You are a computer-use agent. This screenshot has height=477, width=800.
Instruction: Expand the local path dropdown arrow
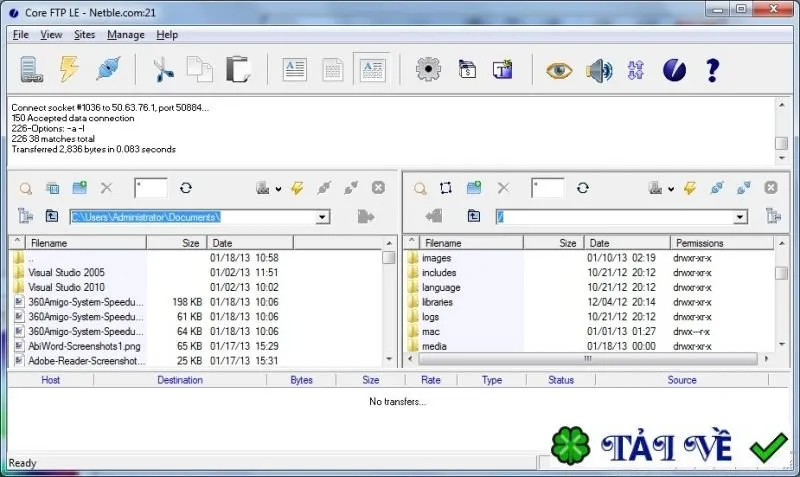point(322,217)
